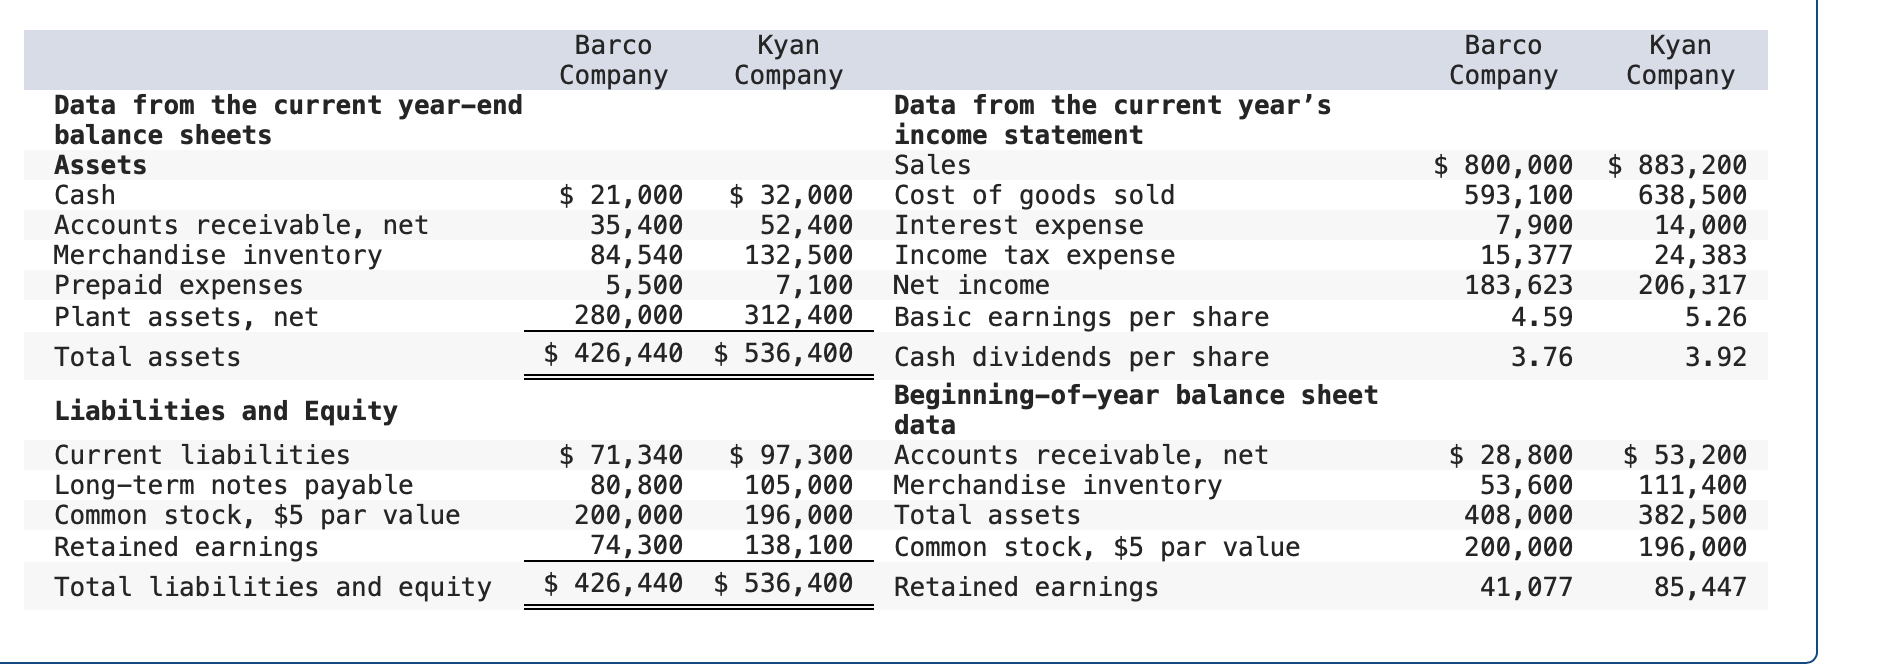The width and height of the screenshot is (1884, 664).
Task: Select Barco beginning accounts receivable $ 28,800
Action: point(1510,455)
